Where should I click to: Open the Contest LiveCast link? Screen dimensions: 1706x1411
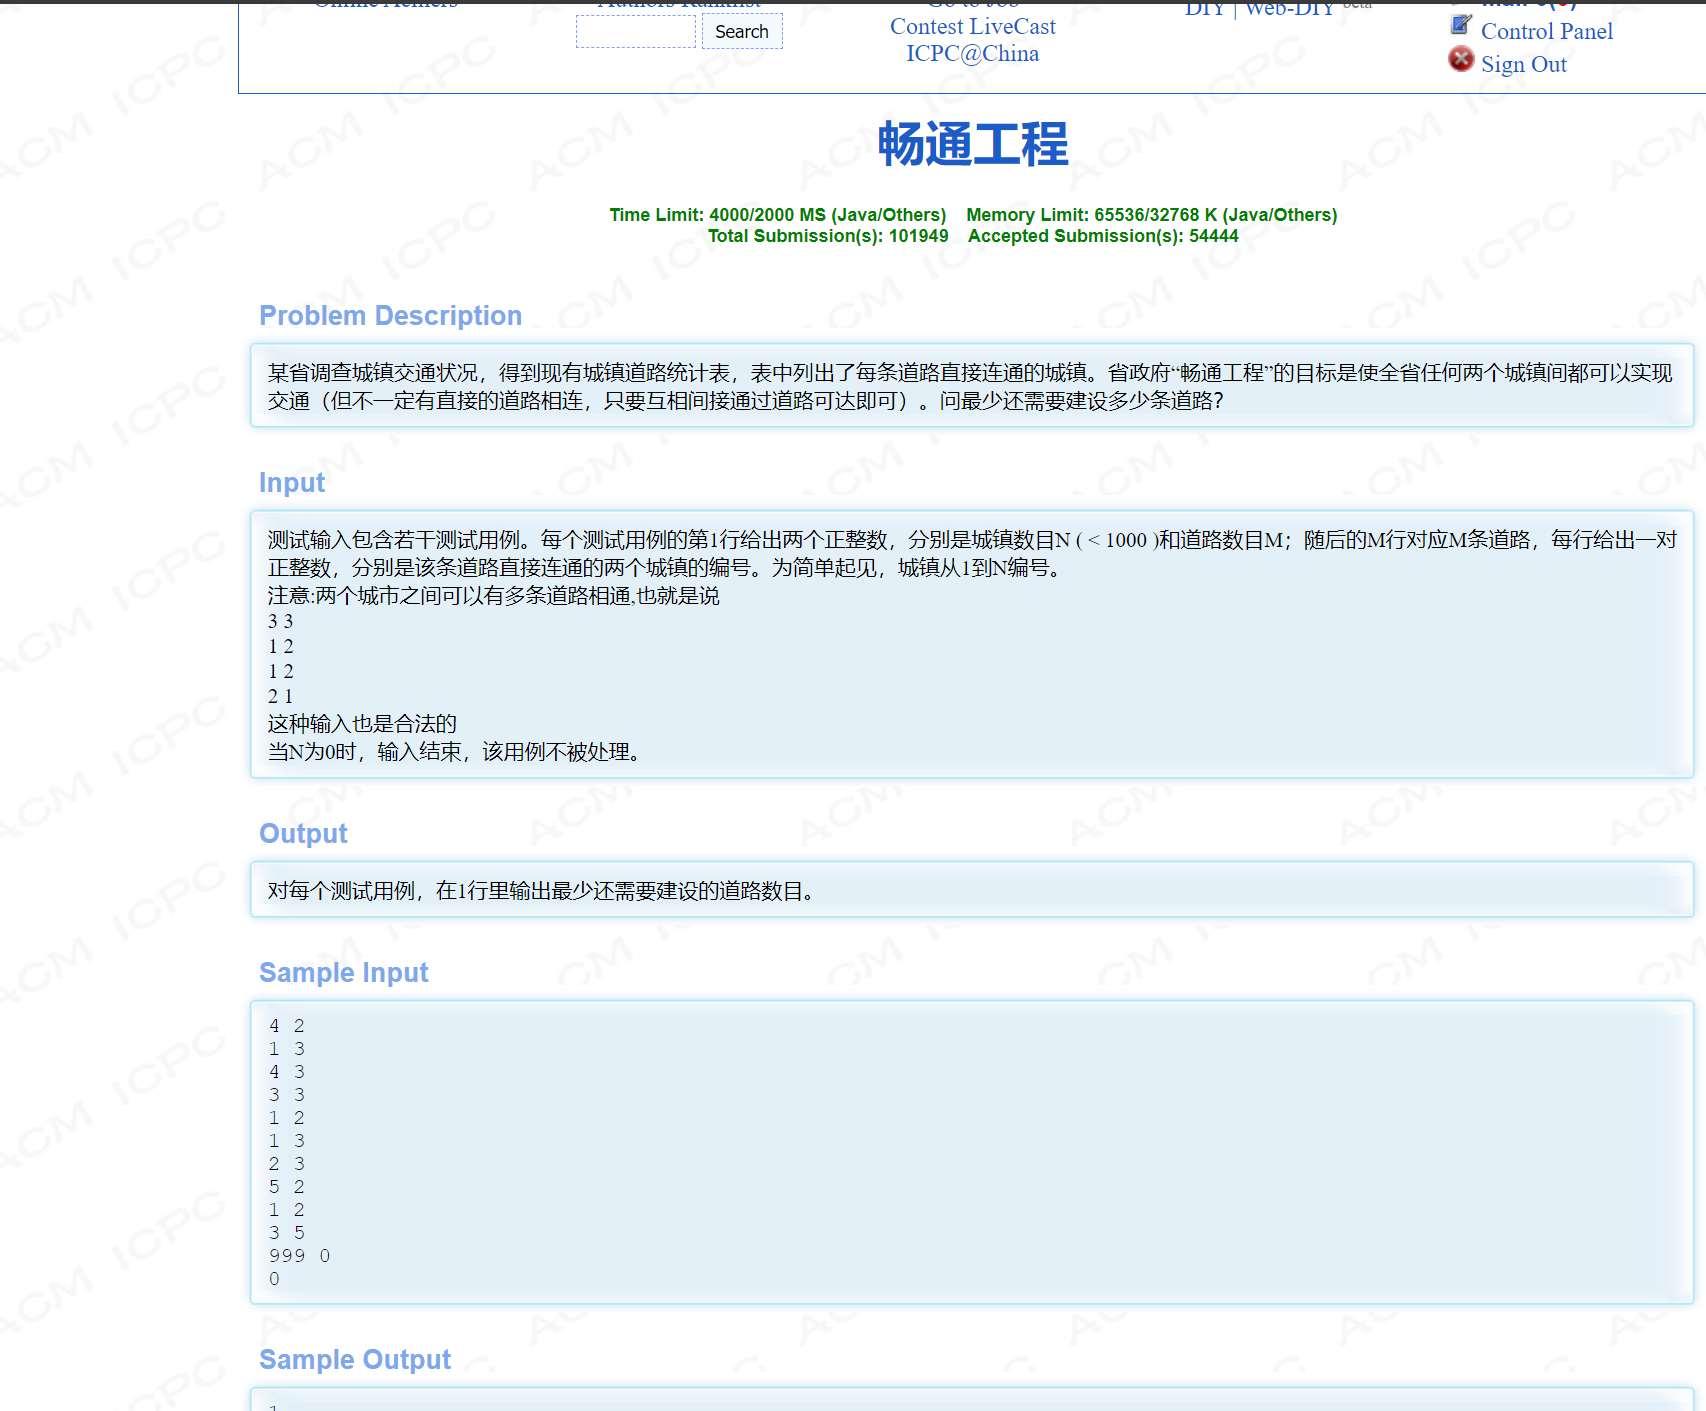[x=973, y=27]
